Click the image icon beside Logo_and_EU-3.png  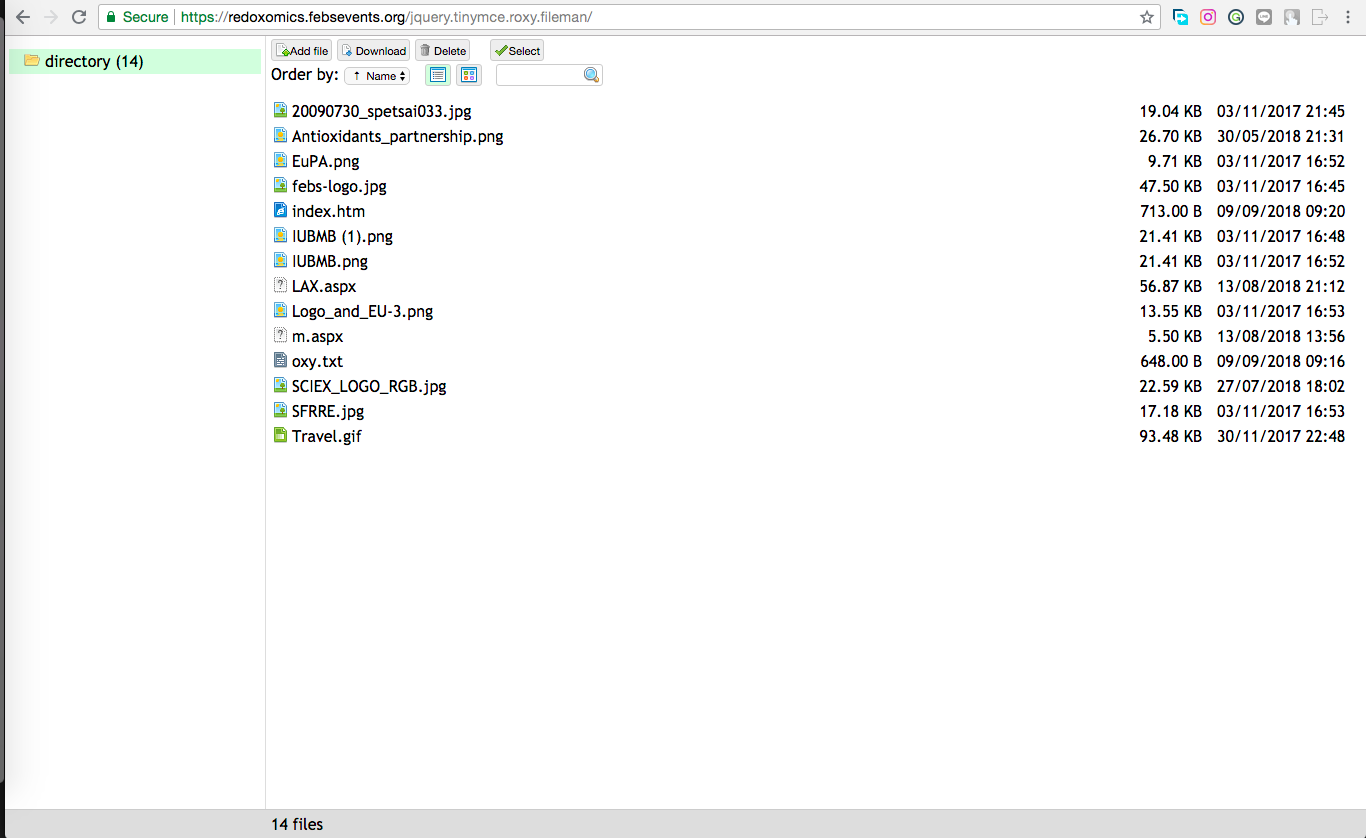281,310
